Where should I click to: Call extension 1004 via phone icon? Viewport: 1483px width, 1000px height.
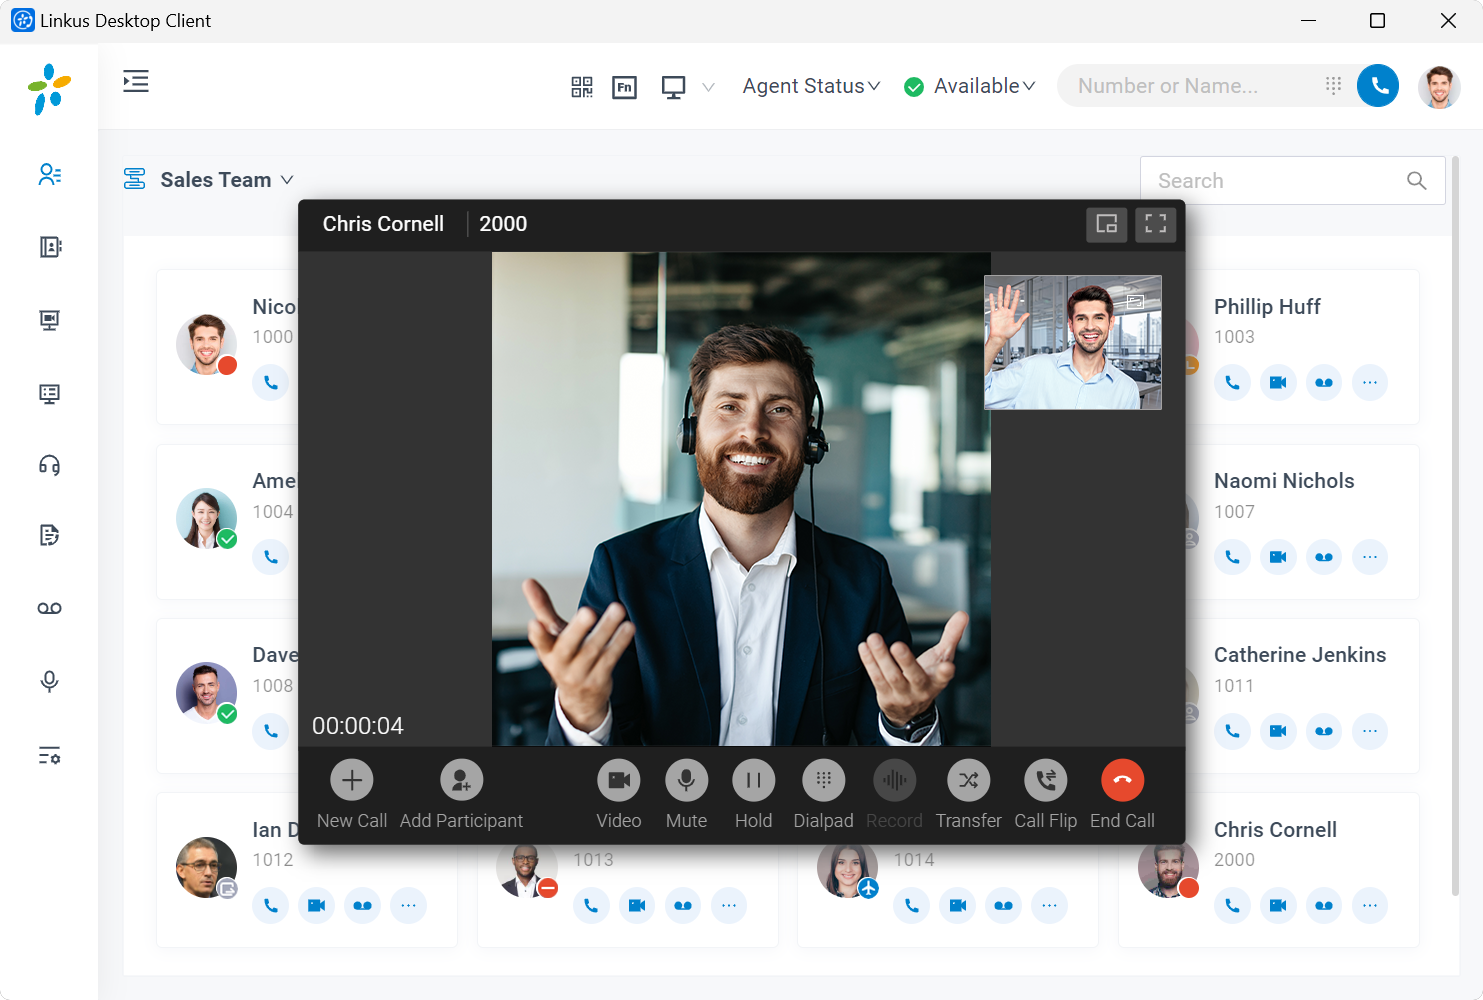click(x=271, y=557)
